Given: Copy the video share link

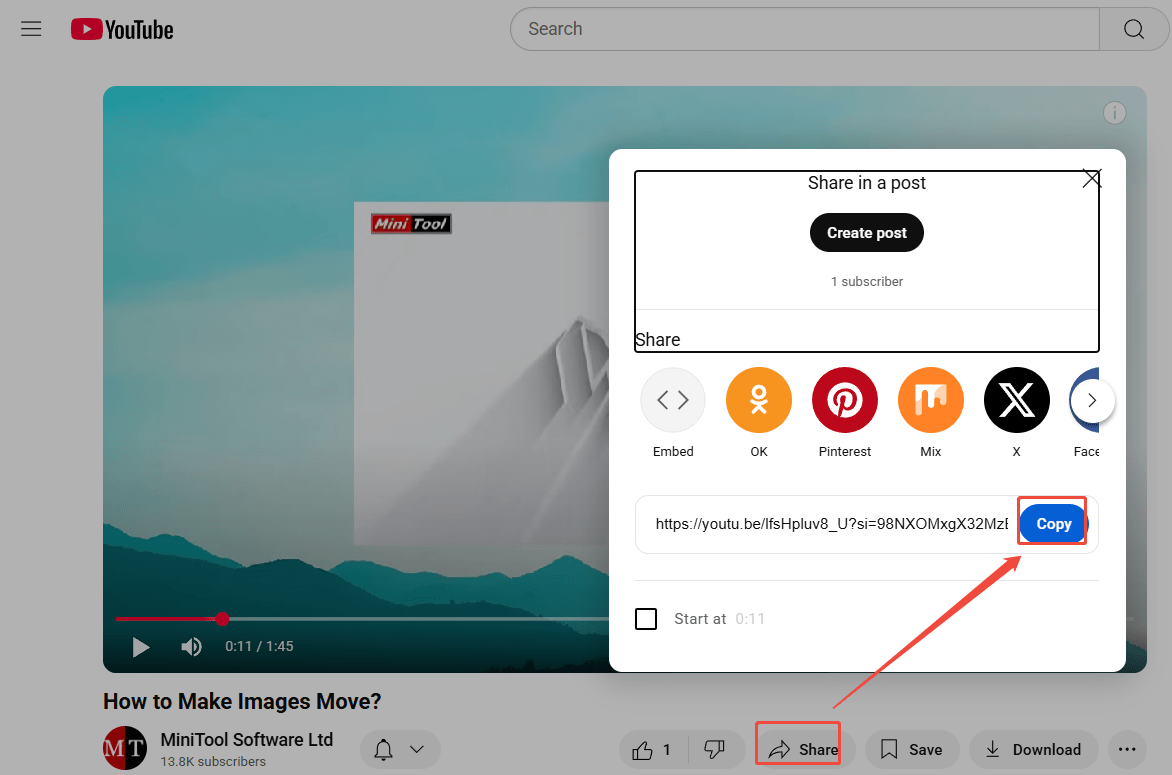Looking at the screenshot, I should click(1052, 523).
